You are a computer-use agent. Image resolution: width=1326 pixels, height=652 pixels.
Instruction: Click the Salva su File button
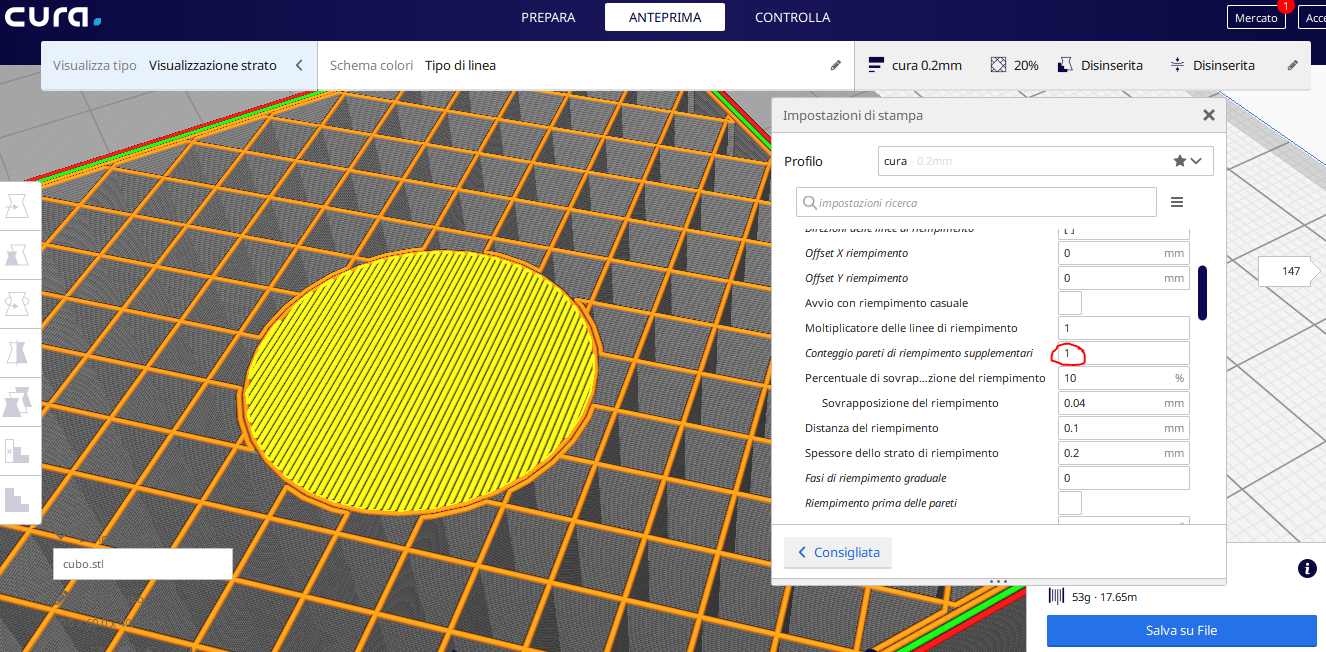point(1181,631)
